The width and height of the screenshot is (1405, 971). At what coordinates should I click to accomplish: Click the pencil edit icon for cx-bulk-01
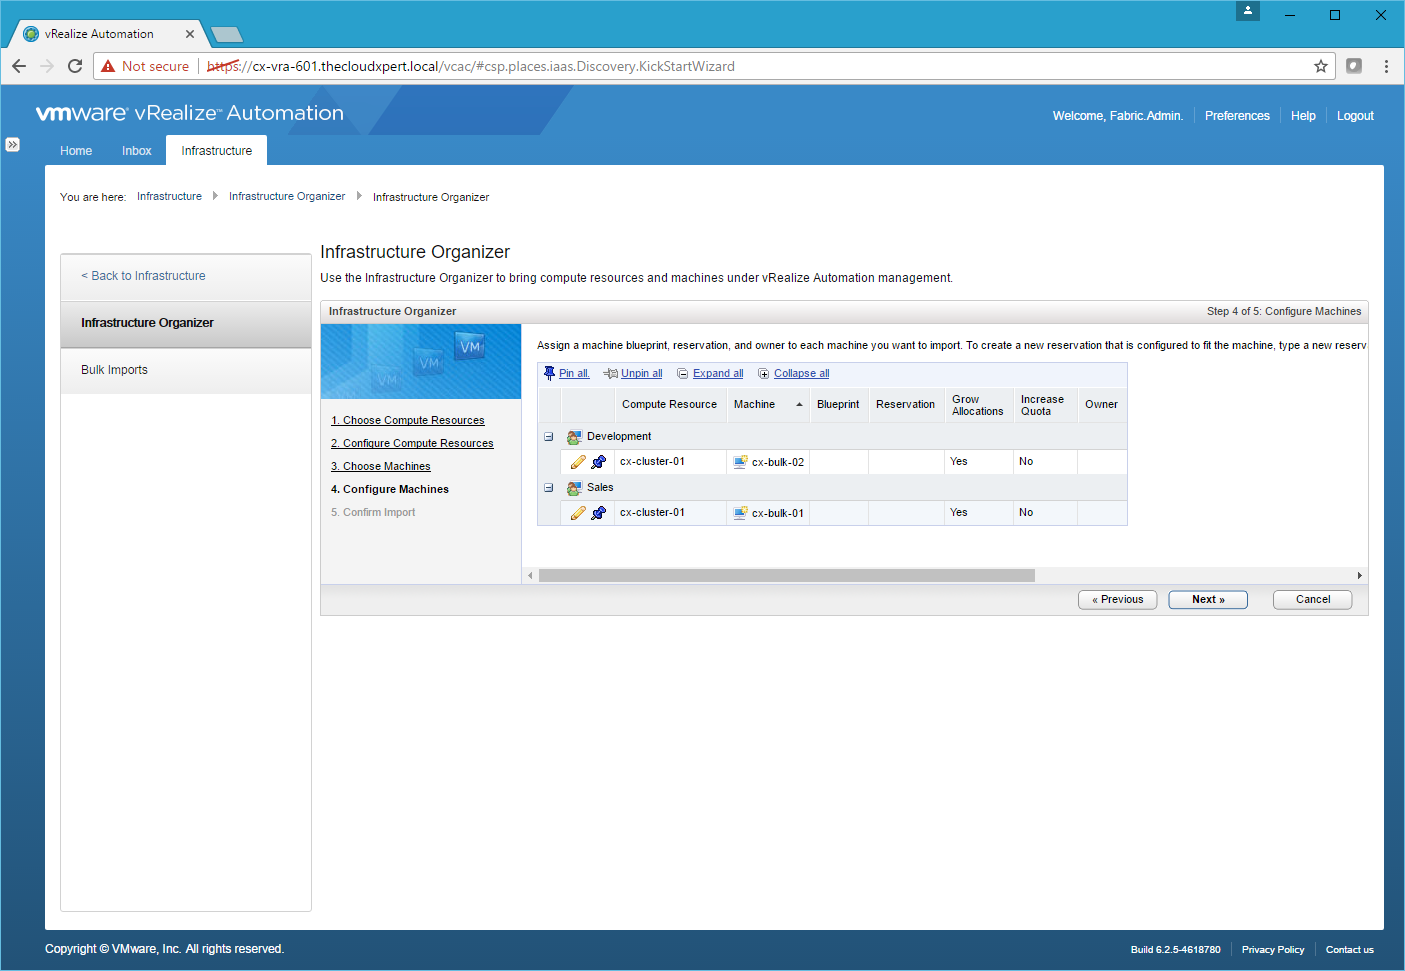pos(578,513)
